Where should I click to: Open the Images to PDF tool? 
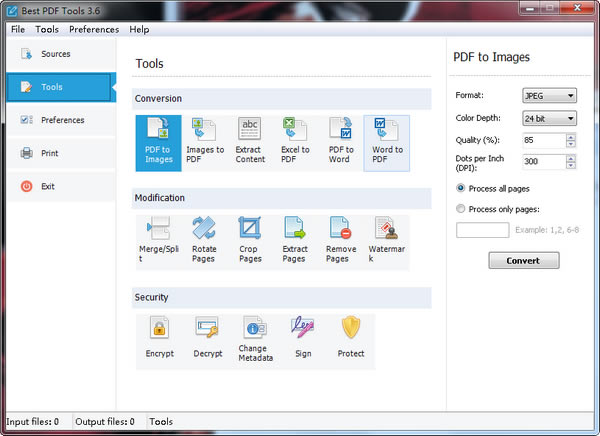[204, 142]
